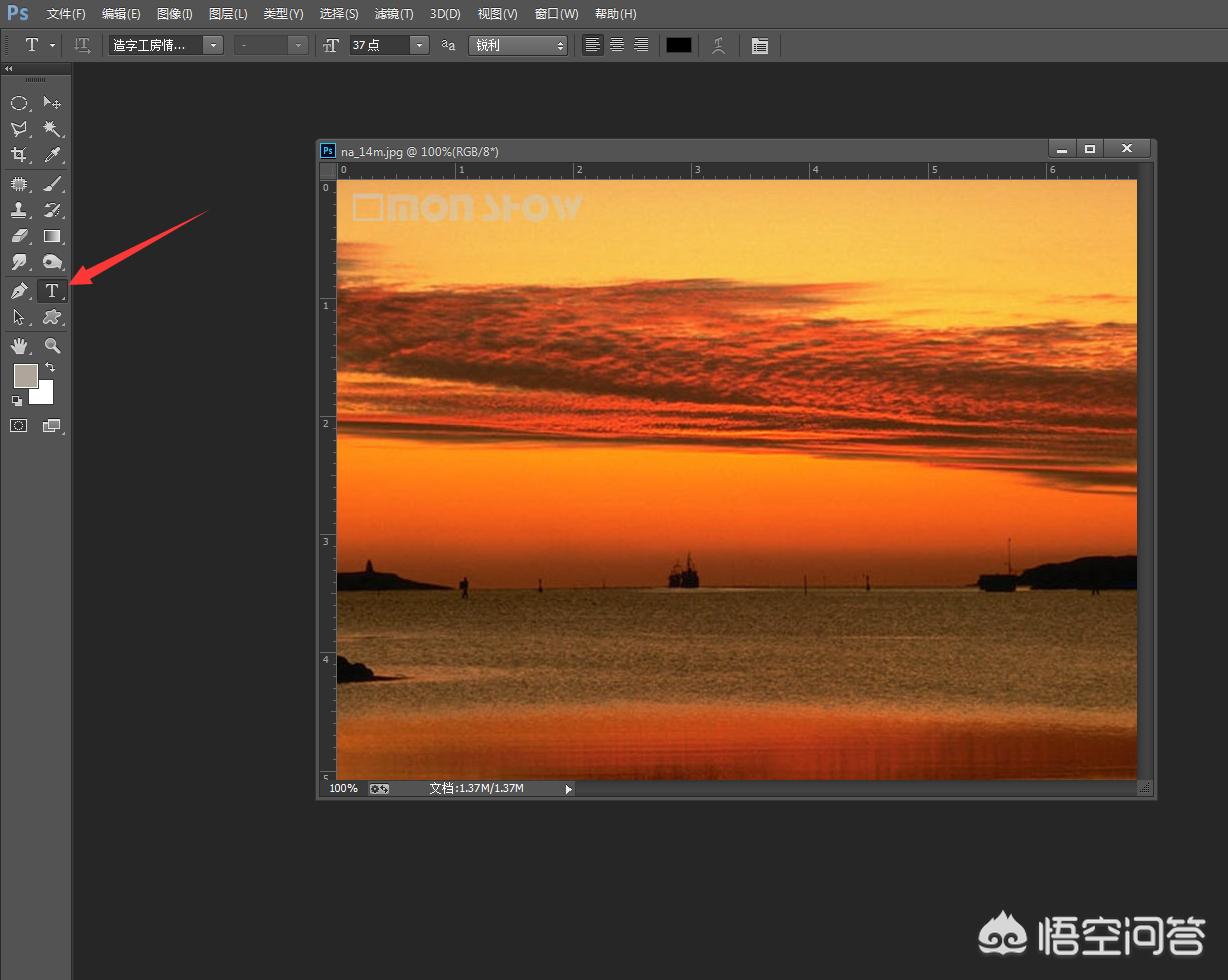This screenshot has height=980, width=1228.
Task: Click the Gradient tool
Action: 52,237
